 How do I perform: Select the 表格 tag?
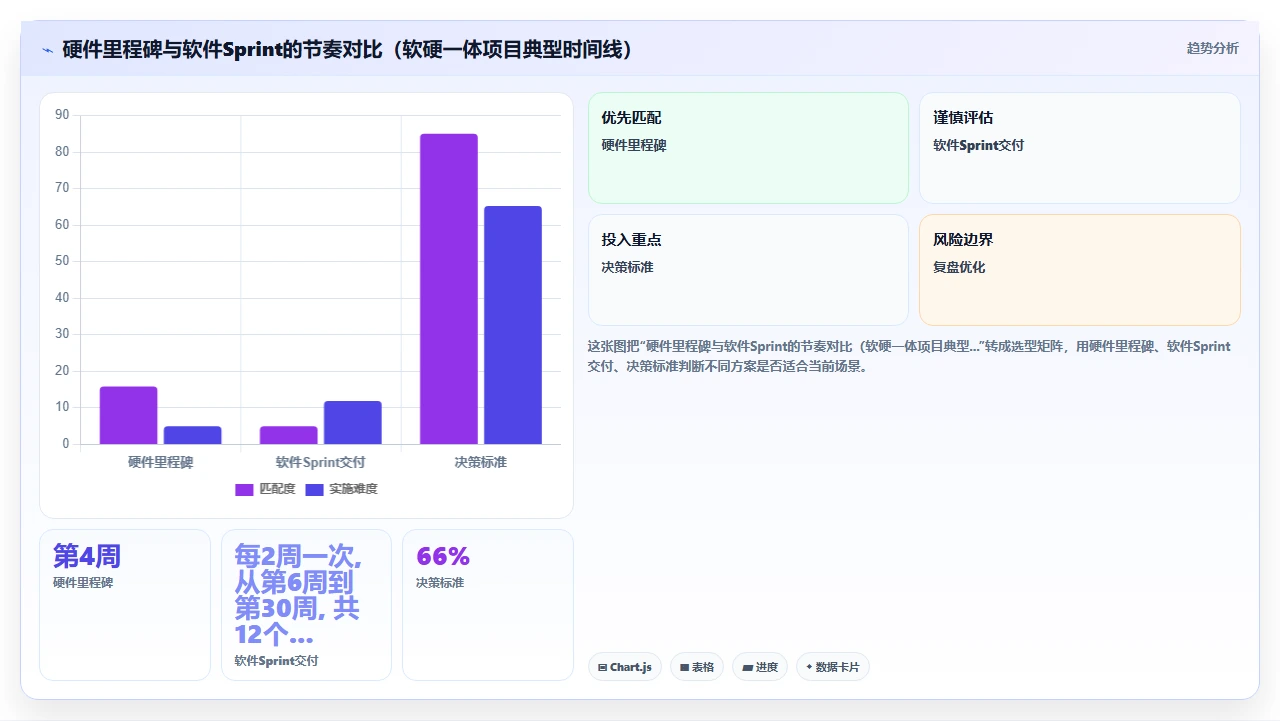[697, 667]
